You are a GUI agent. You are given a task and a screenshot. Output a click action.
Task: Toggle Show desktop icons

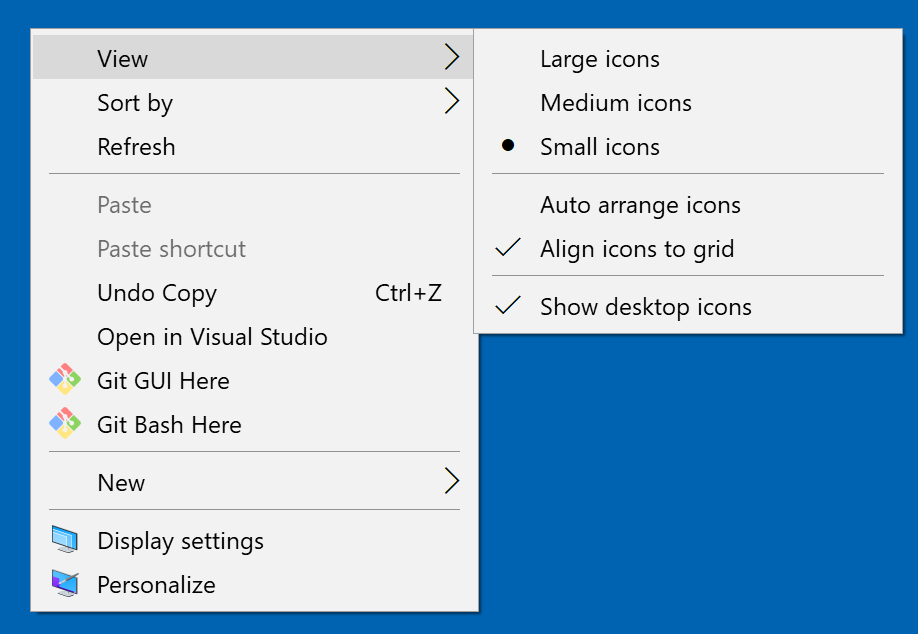688,307
